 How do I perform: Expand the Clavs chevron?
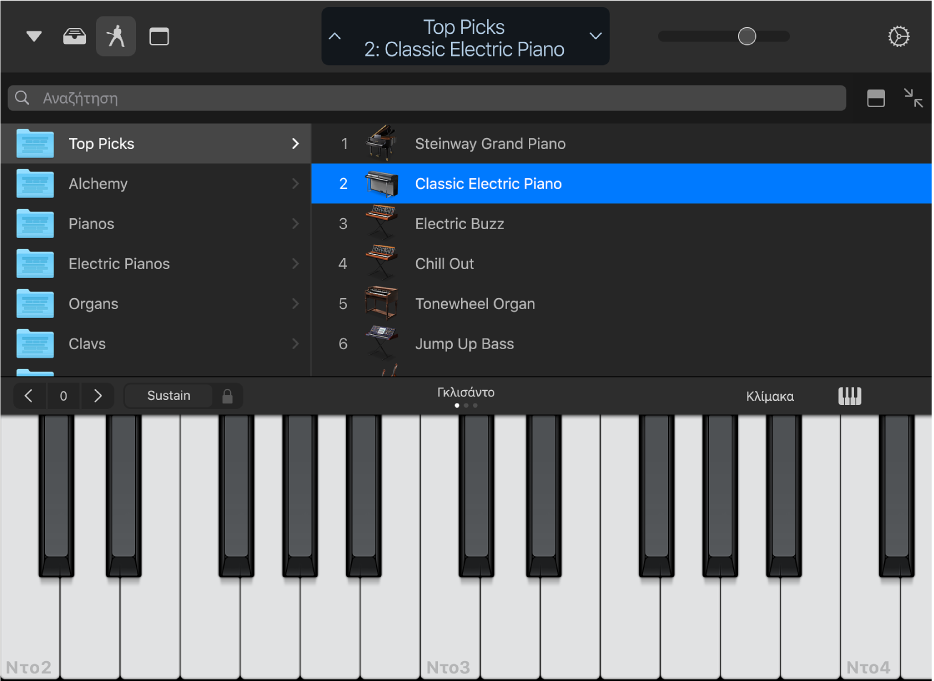[x=295, y=343]
